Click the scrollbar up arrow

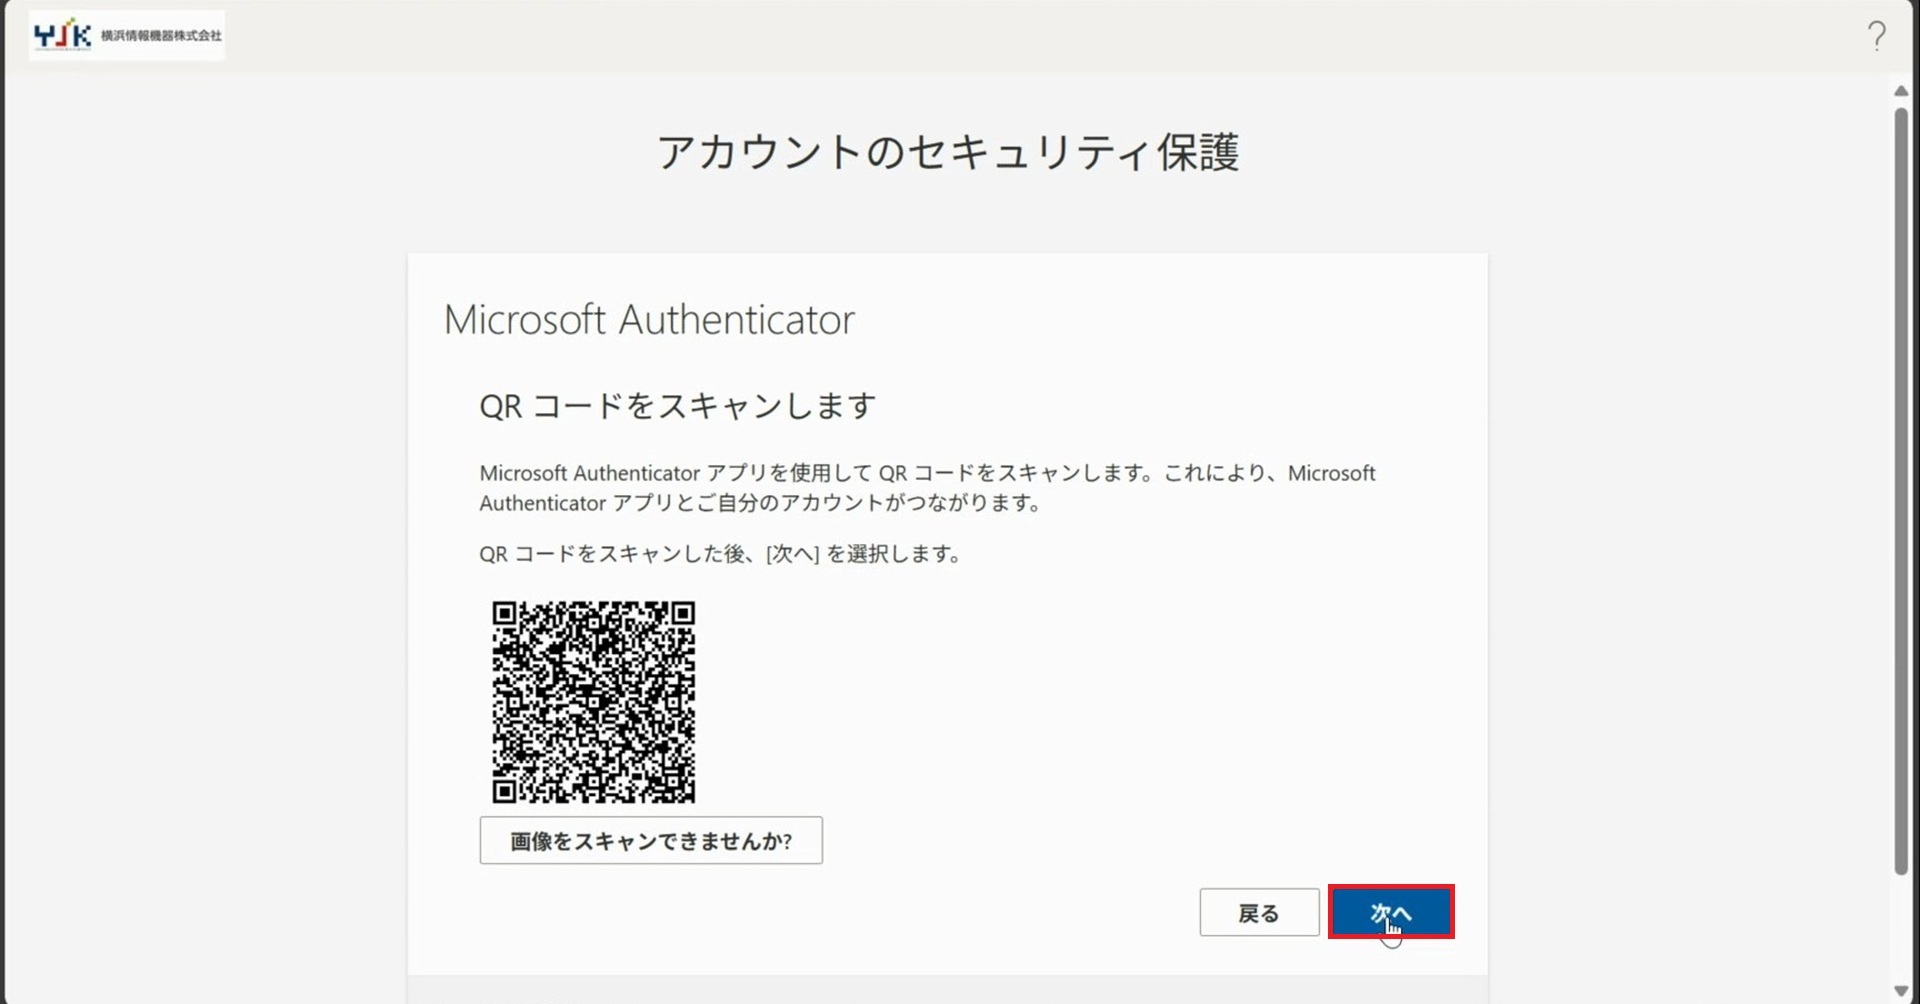[x=1901, y=91]
